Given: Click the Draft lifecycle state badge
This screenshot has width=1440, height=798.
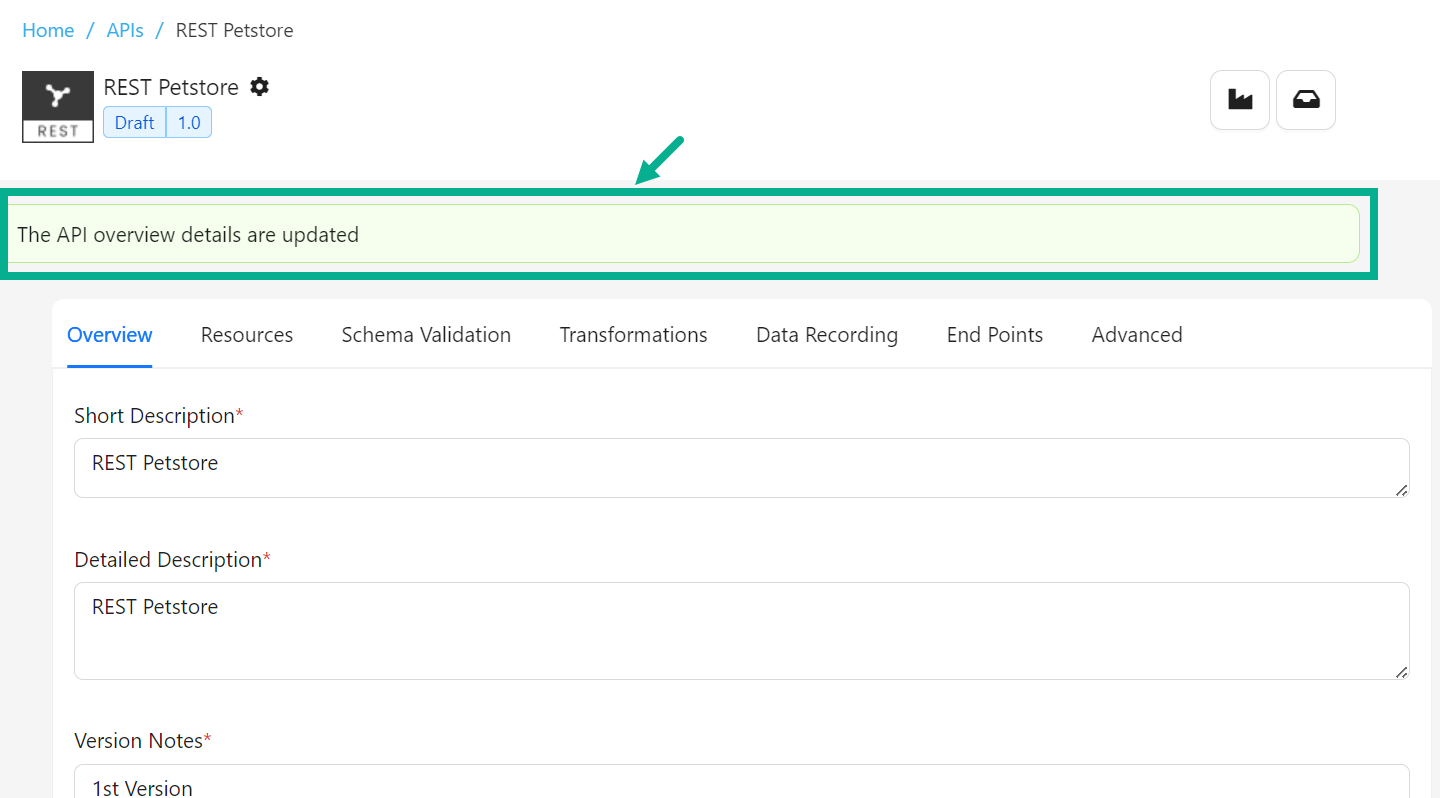Looking at the screenshot, I should point(134,122).
